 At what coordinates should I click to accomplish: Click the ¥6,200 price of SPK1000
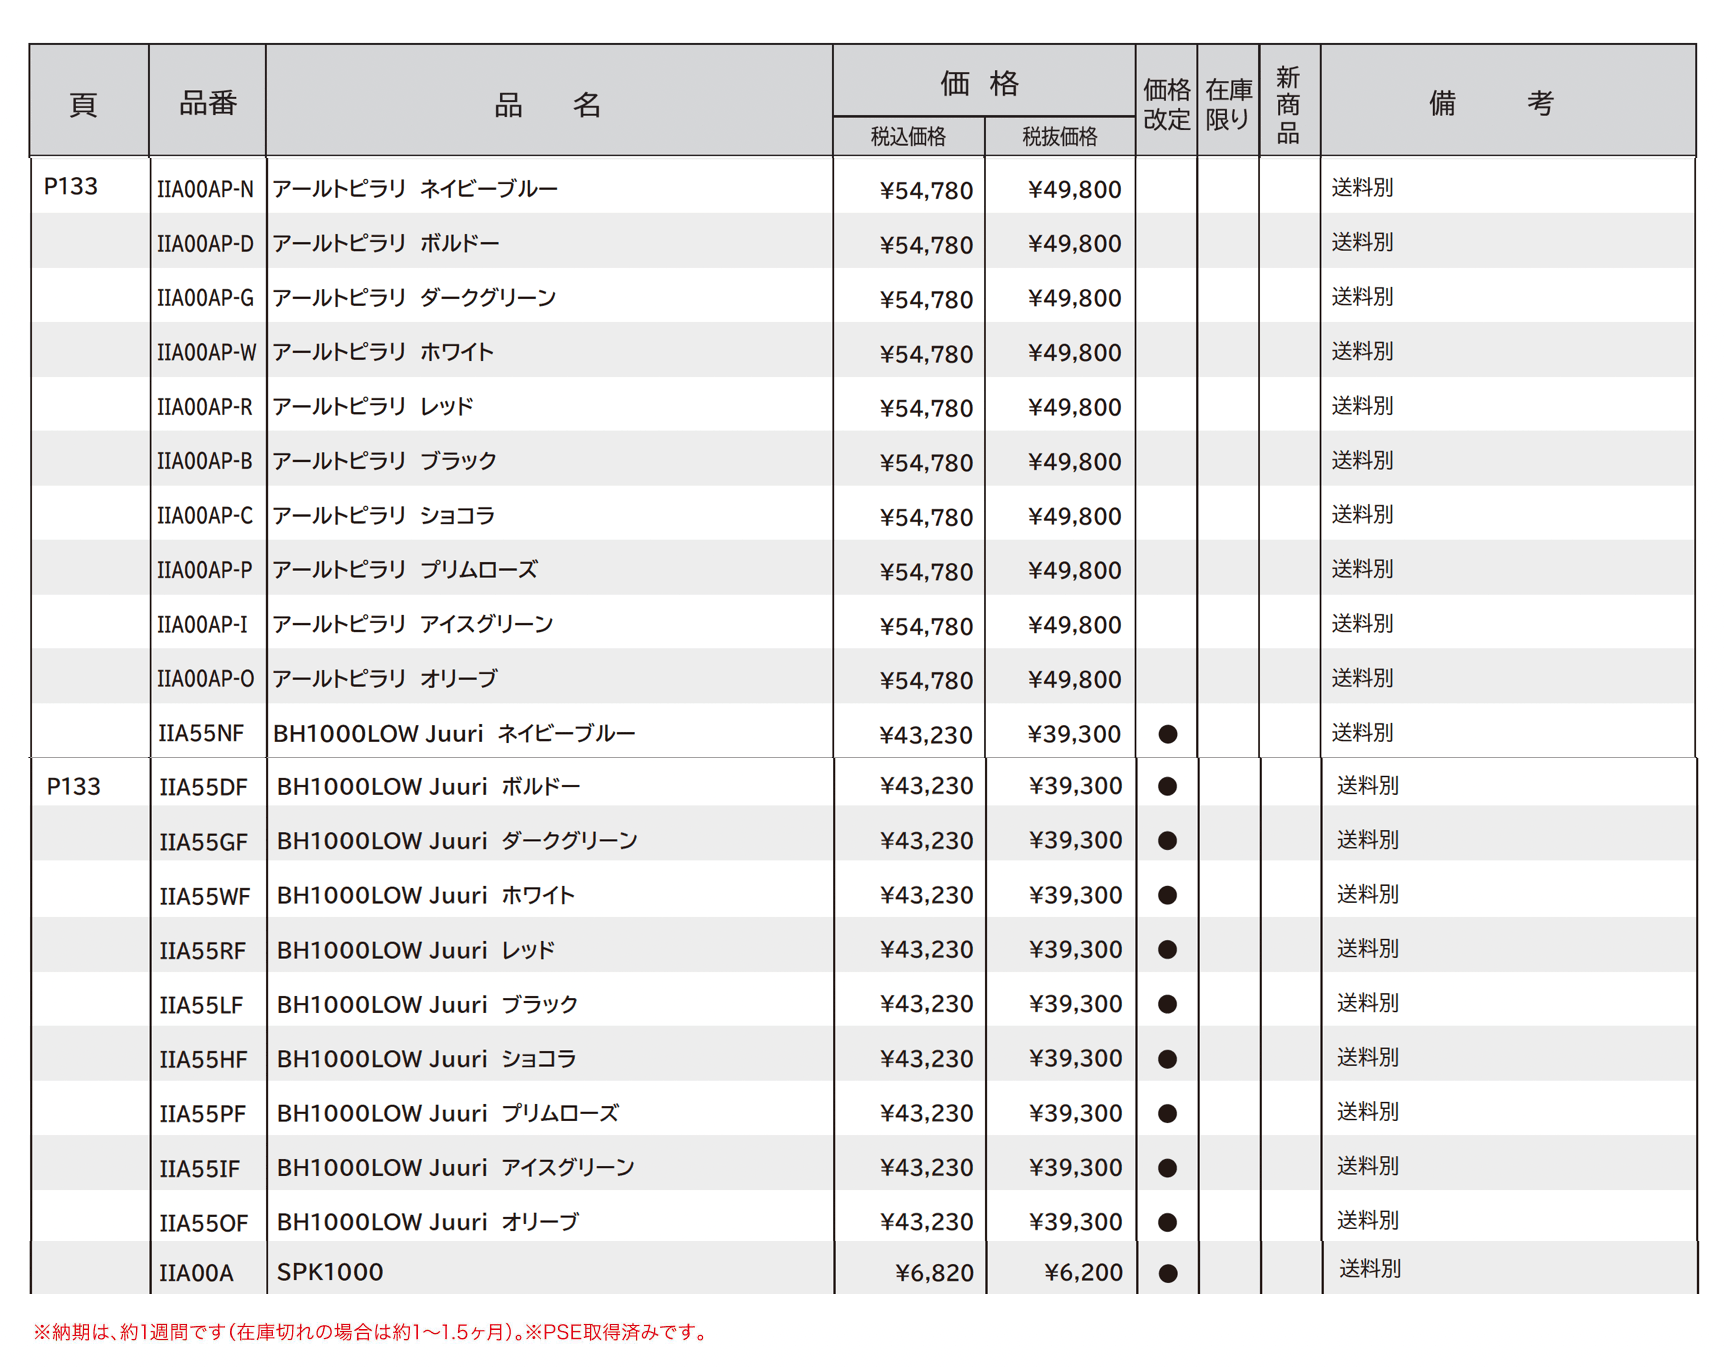[x=1082, y=1270]
